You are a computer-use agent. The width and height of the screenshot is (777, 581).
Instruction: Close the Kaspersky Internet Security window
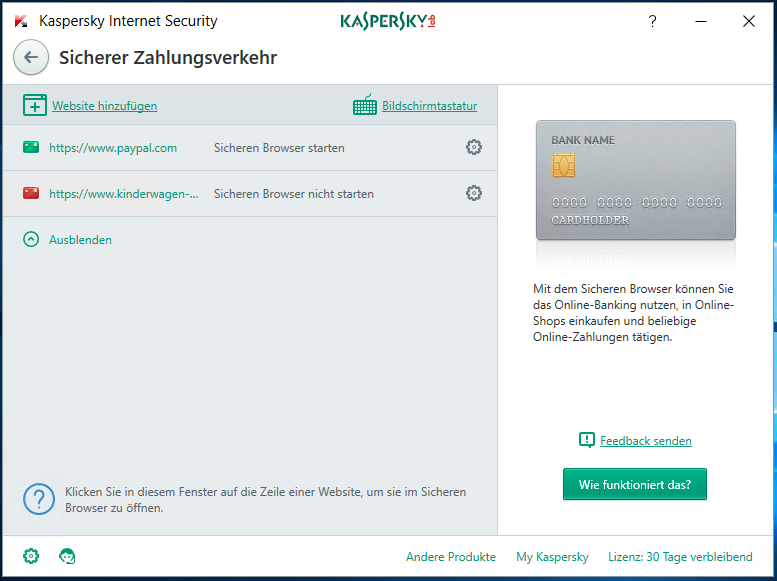[749, 21]
